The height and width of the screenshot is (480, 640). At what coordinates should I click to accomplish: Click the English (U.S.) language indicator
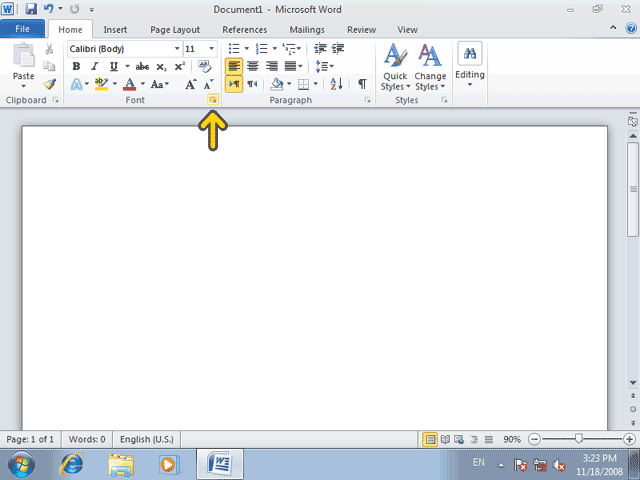pyautogui.click(x=147, y=439)
